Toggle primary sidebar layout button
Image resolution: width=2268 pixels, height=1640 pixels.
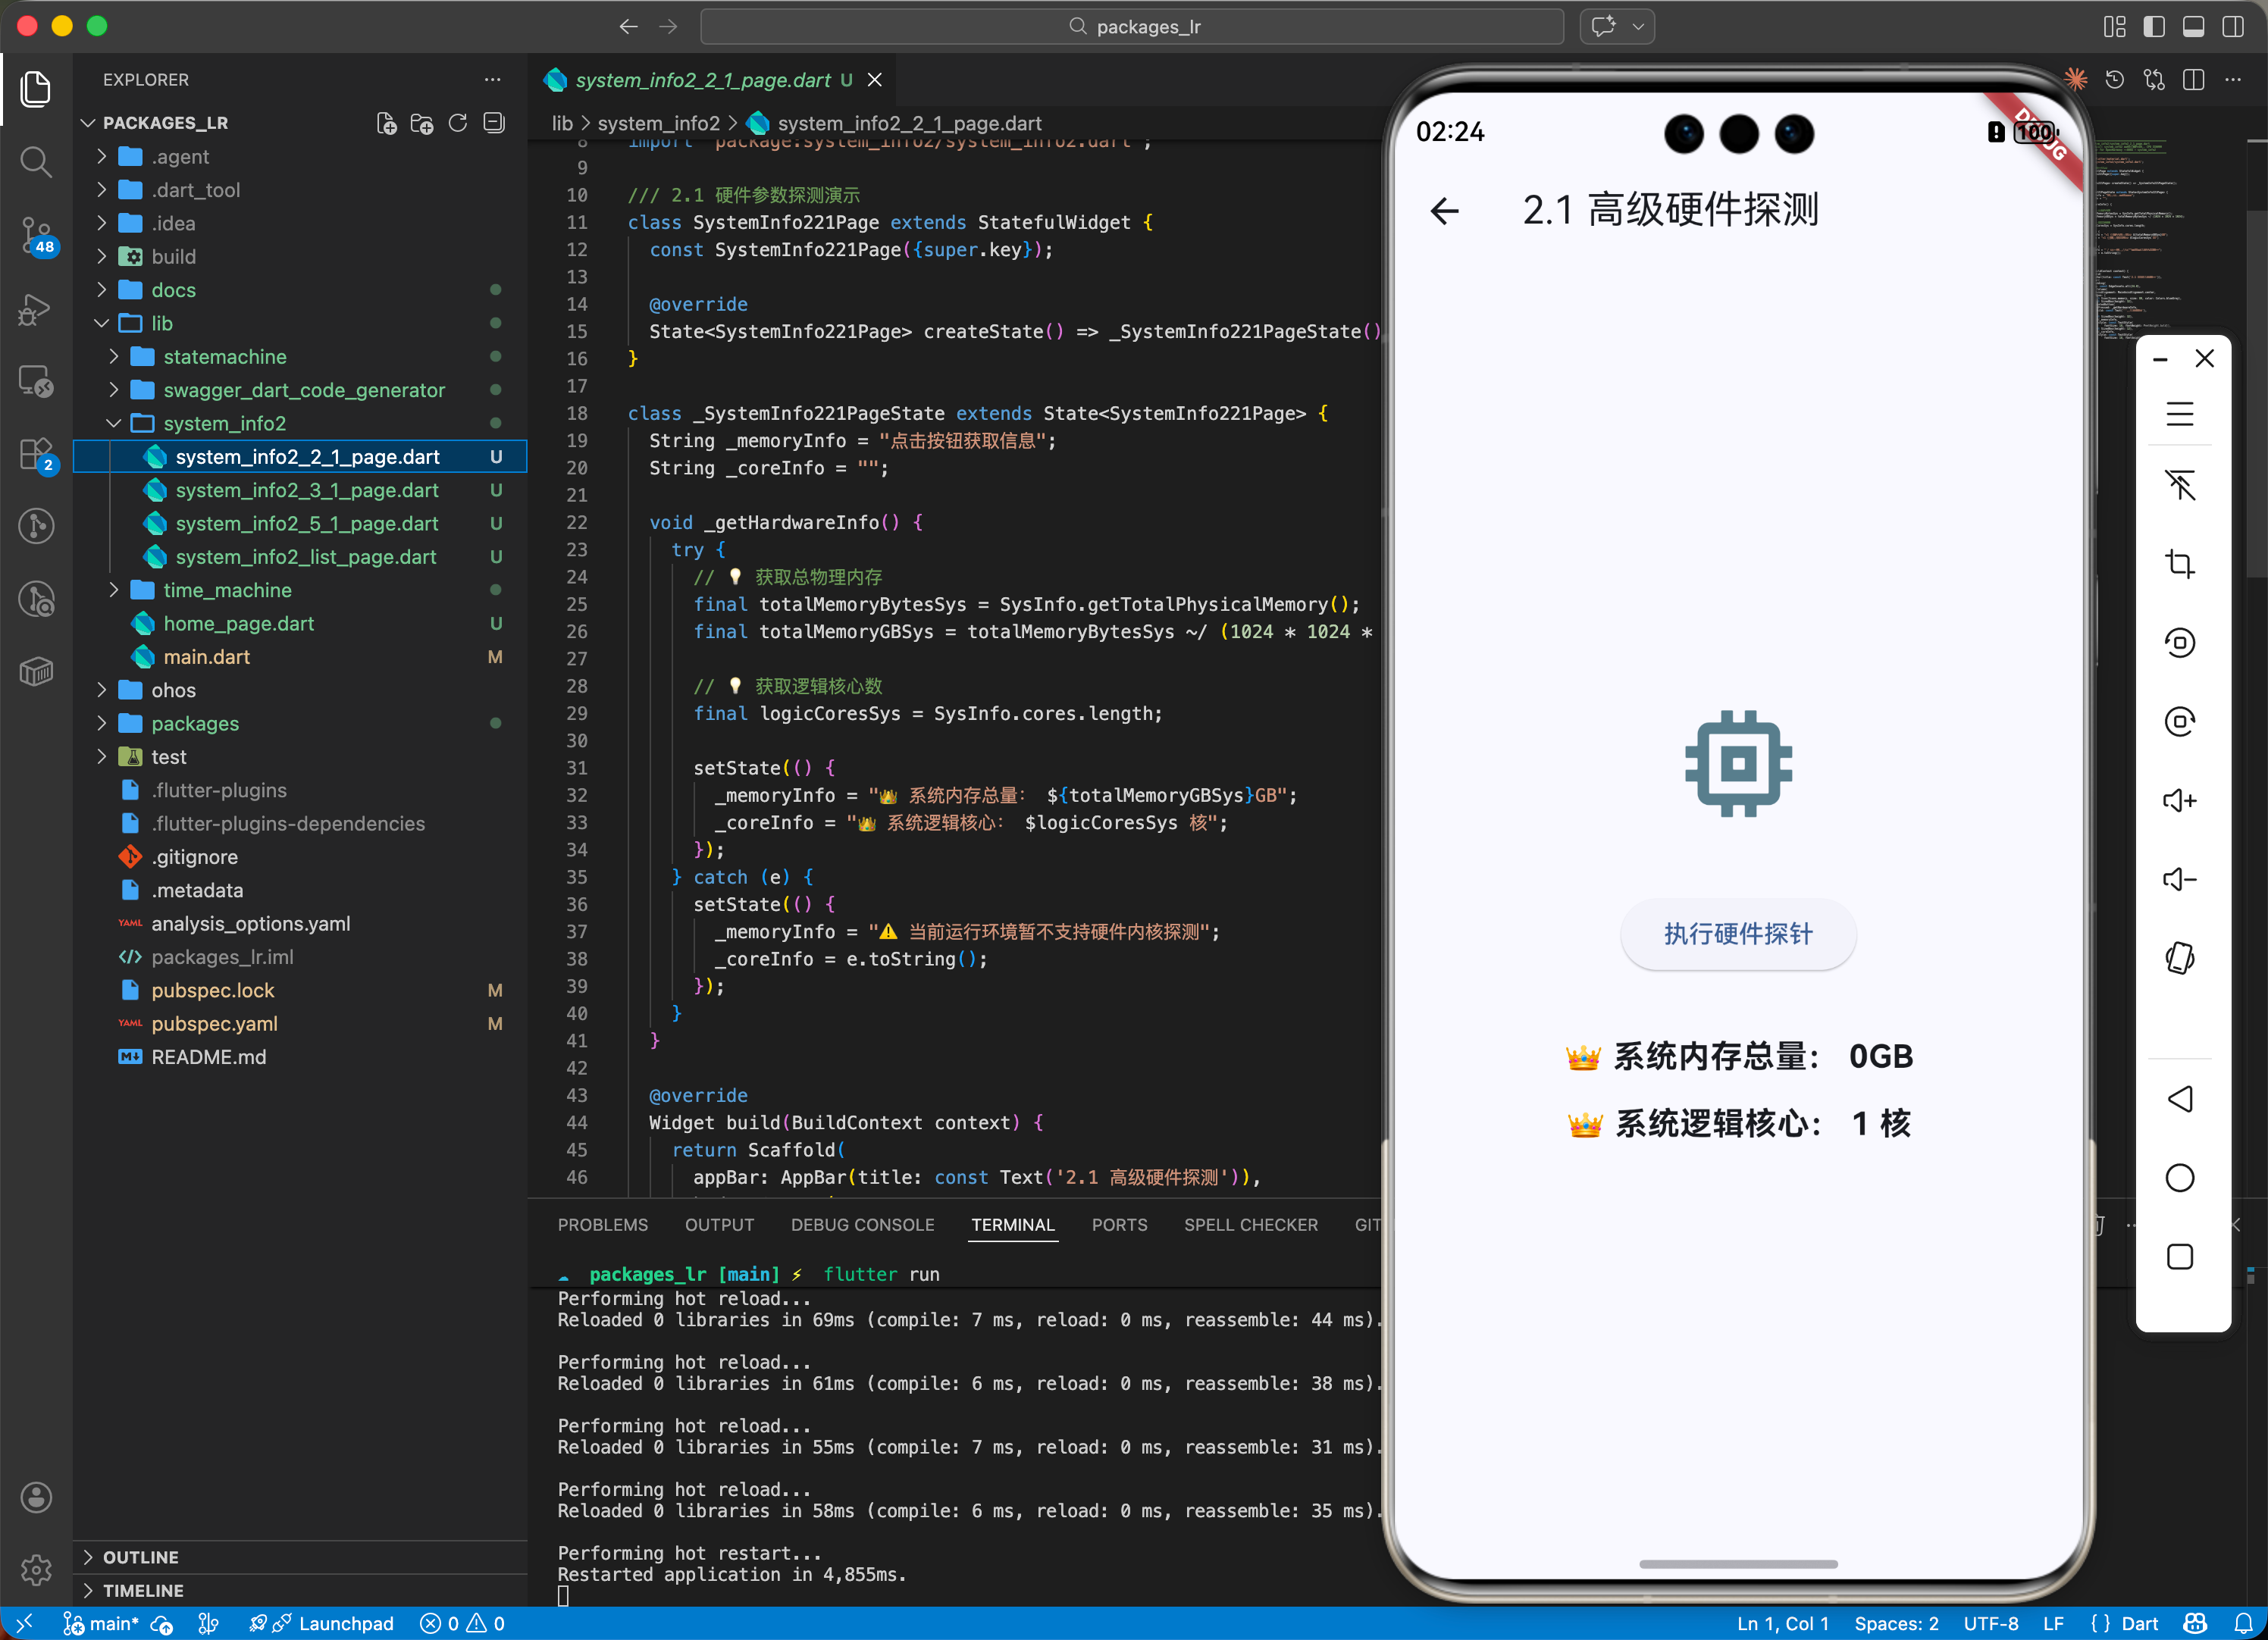(2154, 27)
